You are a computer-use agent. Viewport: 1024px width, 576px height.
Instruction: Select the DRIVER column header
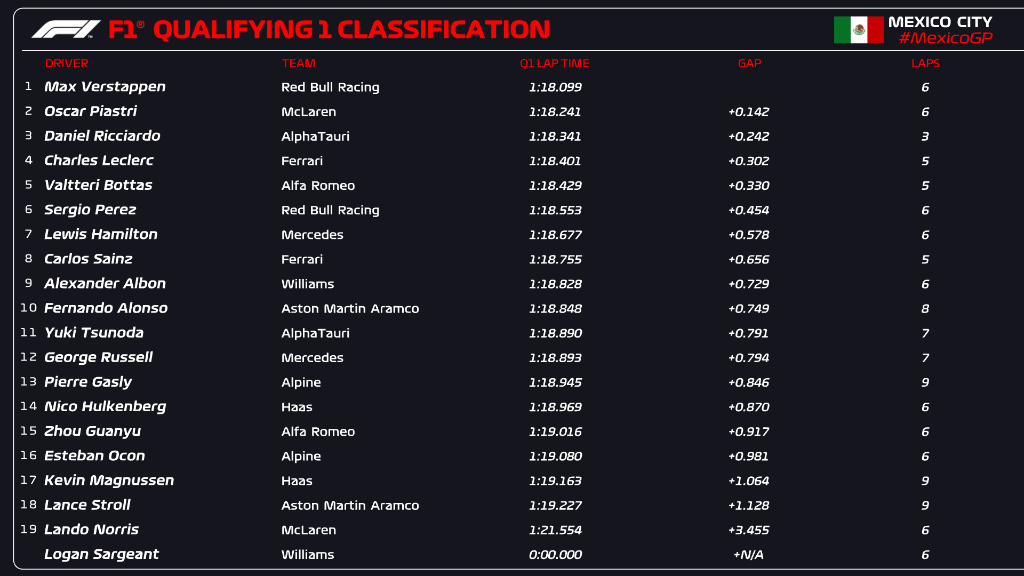67,63
